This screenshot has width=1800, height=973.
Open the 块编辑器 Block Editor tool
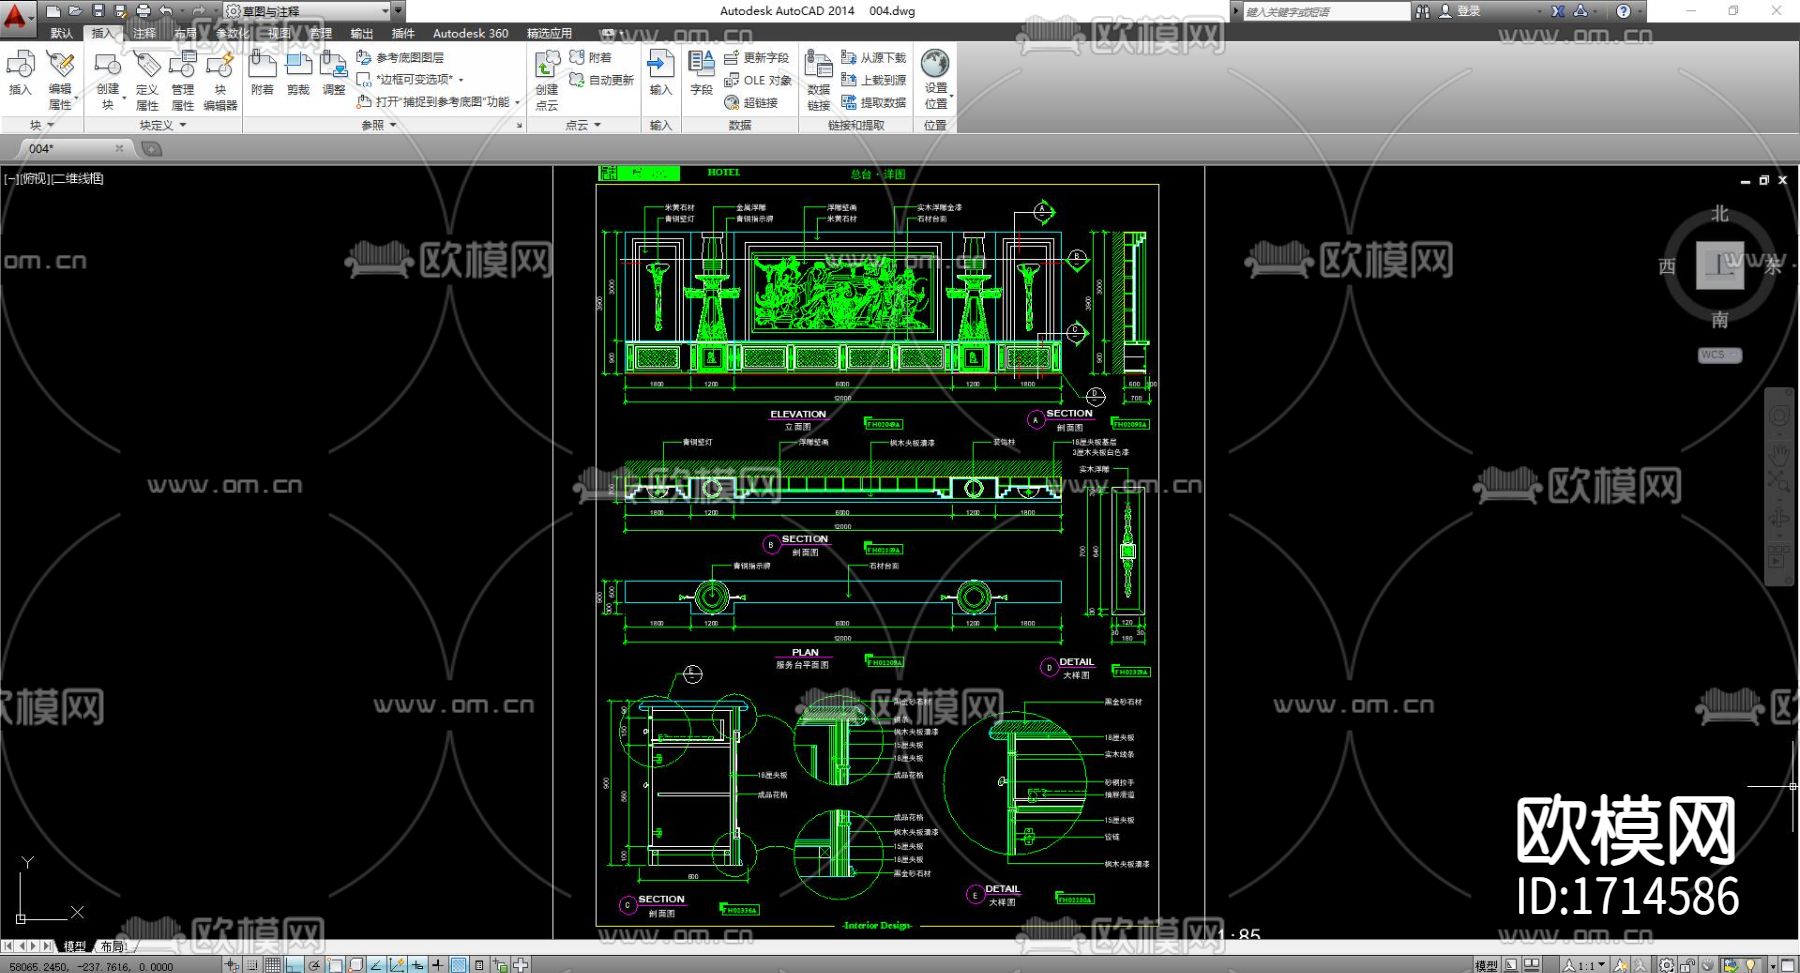pyautogui.click(x=220, y=80)
